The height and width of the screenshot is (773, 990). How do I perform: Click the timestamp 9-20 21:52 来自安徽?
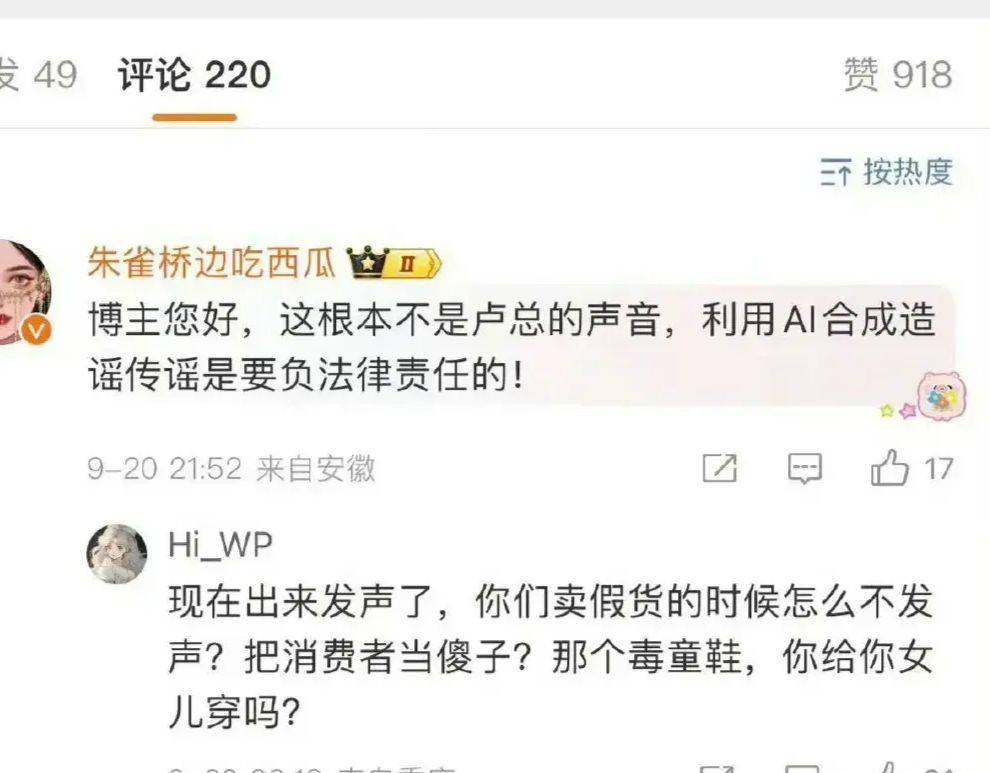click(231, 469)
